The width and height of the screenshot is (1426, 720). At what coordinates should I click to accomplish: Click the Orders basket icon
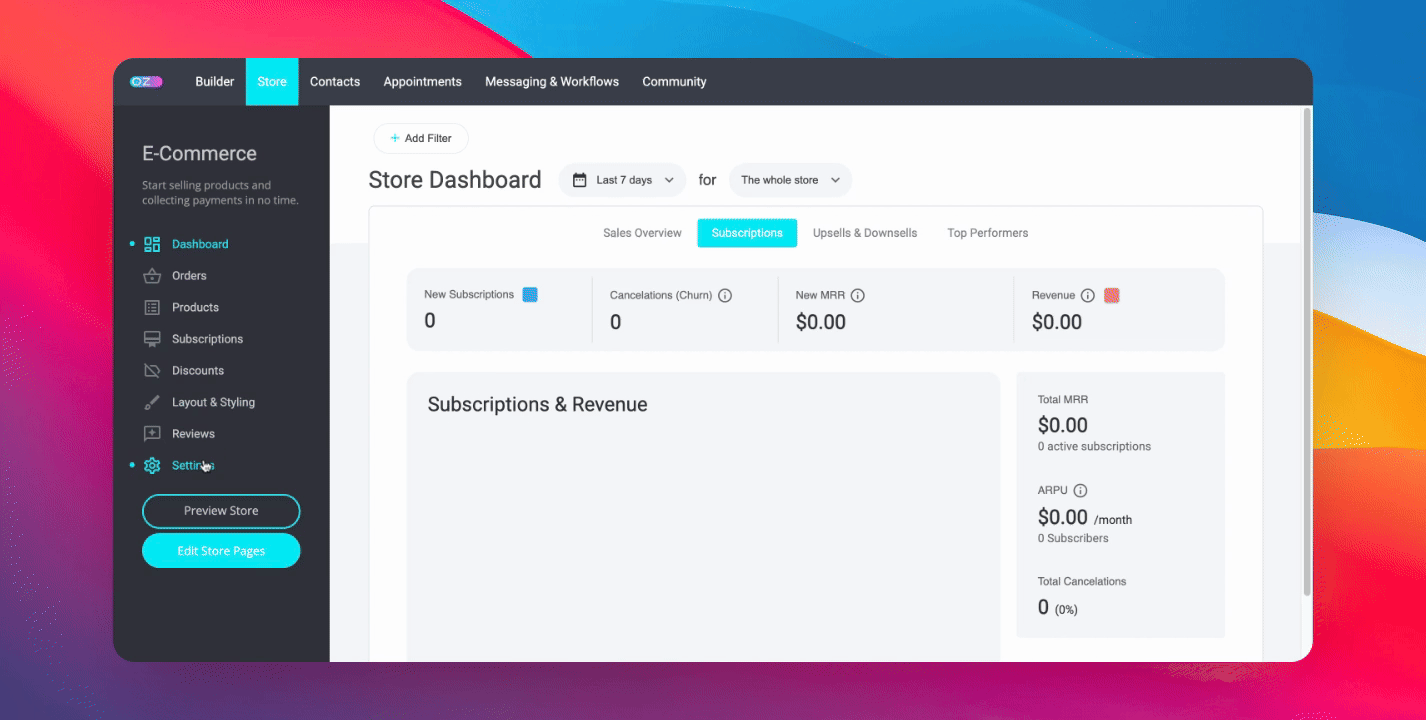(x=152, y=276)
